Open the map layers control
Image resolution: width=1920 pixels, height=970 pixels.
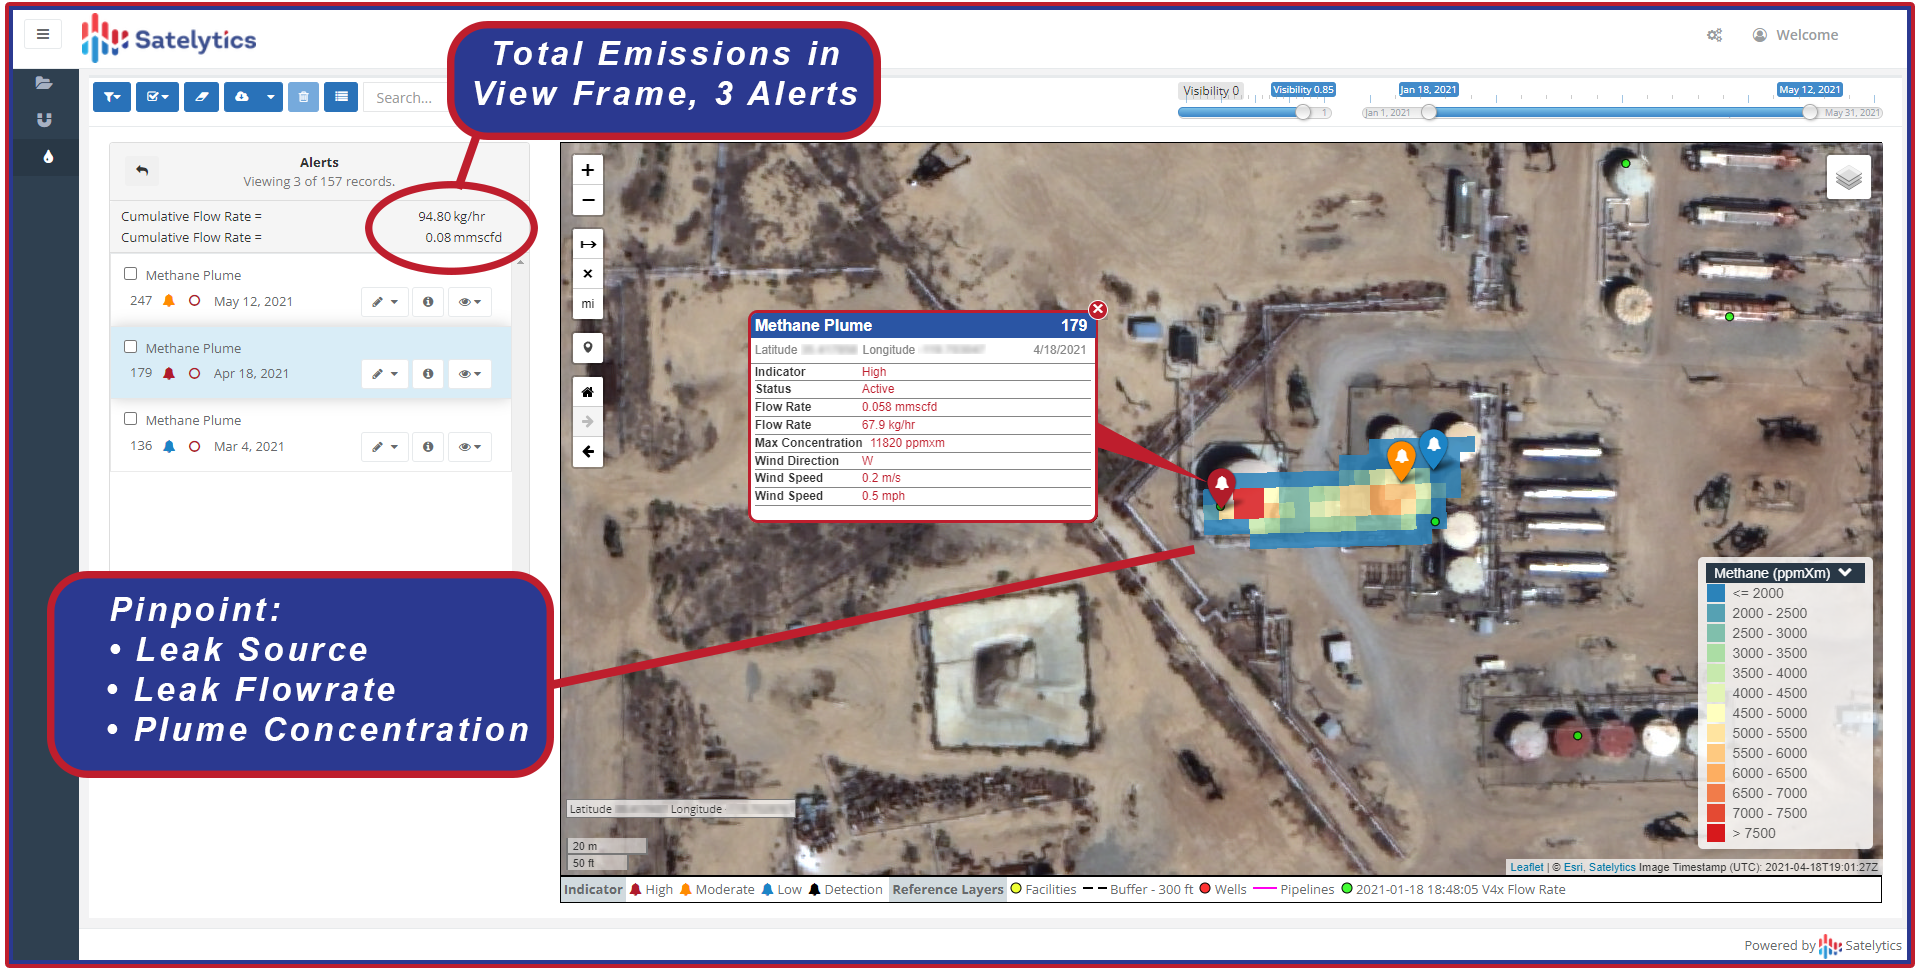[1848, 179]
